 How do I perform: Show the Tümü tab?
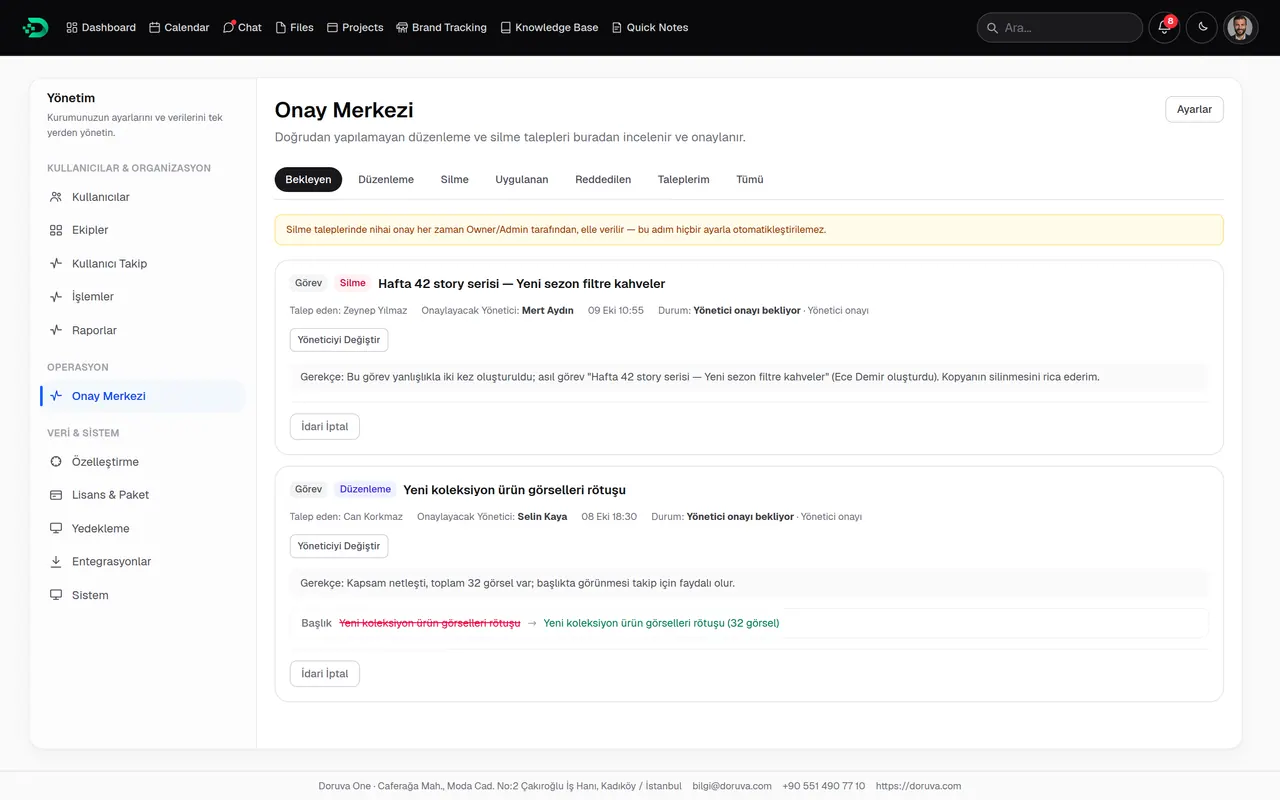750,179
